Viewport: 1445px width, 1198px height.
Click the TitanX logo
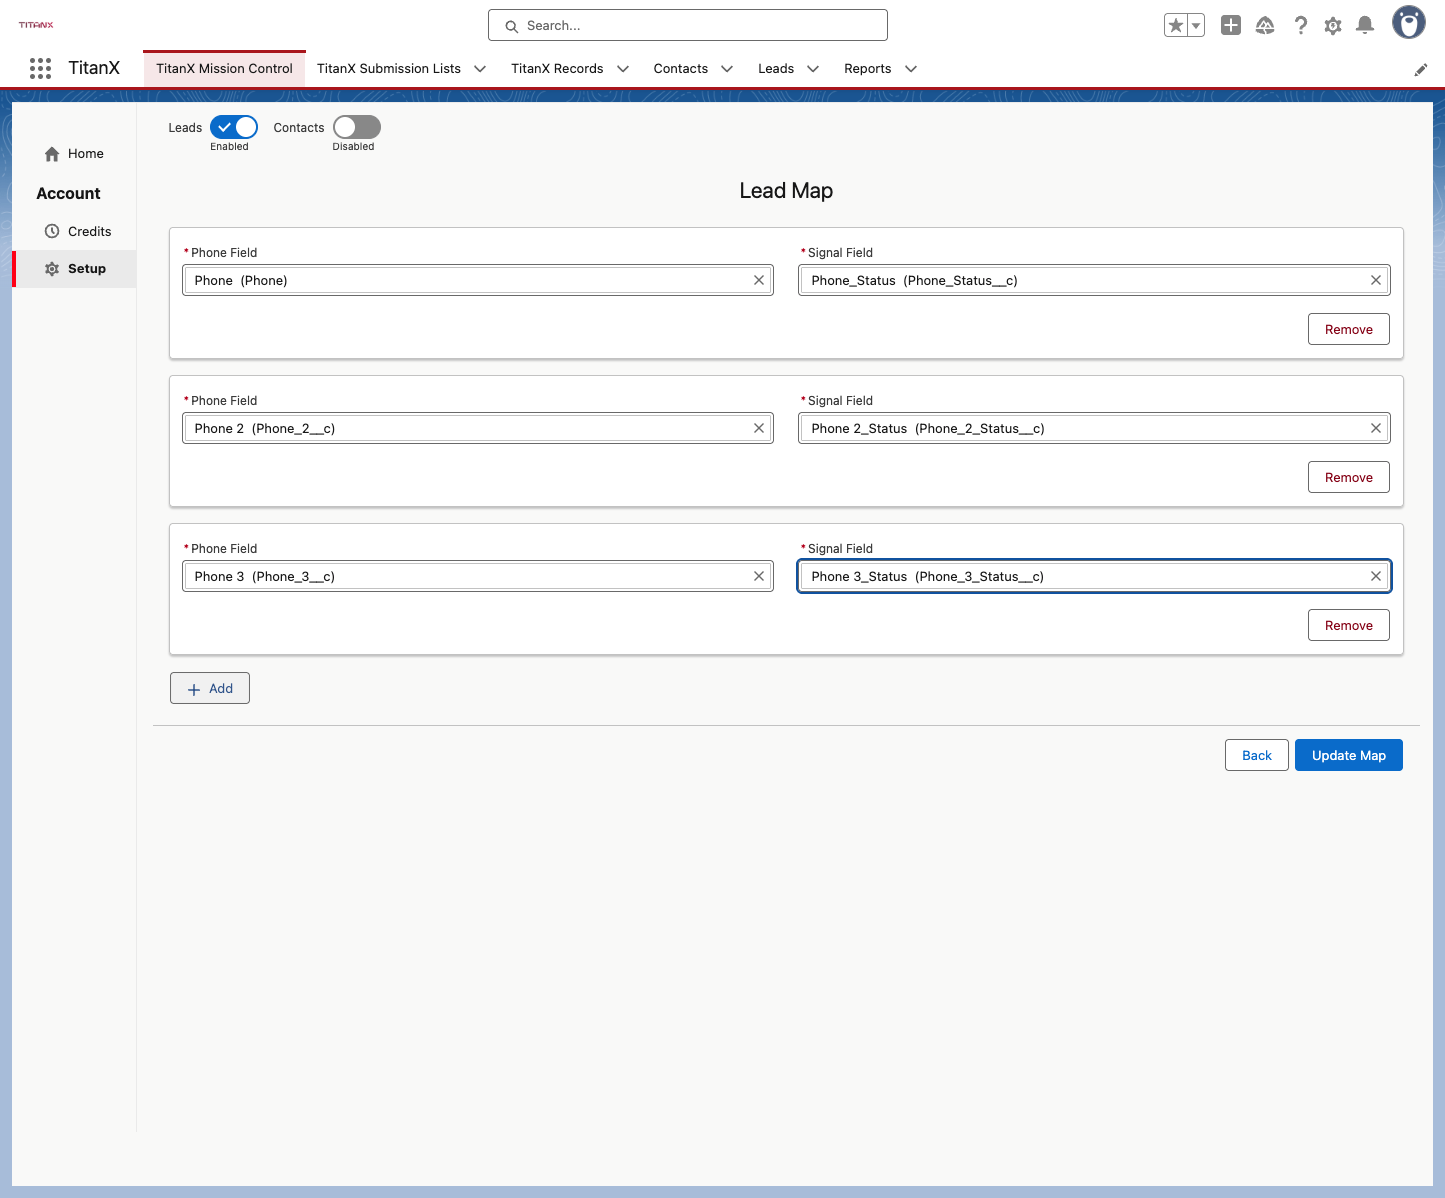pyautogui.click(x=36, y=25)
